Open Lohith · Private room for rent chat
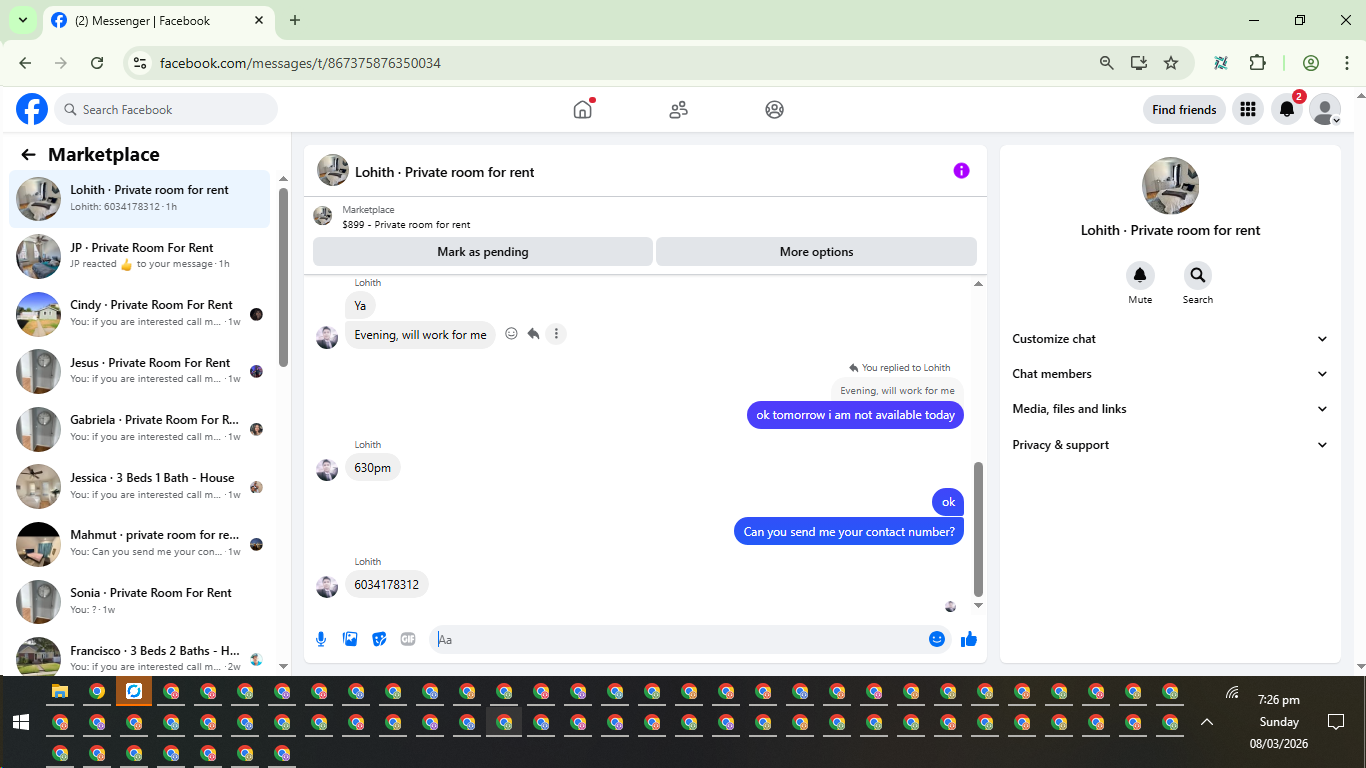The width and height of the screenshot is (1366, 768). click(x=140, y=198)
